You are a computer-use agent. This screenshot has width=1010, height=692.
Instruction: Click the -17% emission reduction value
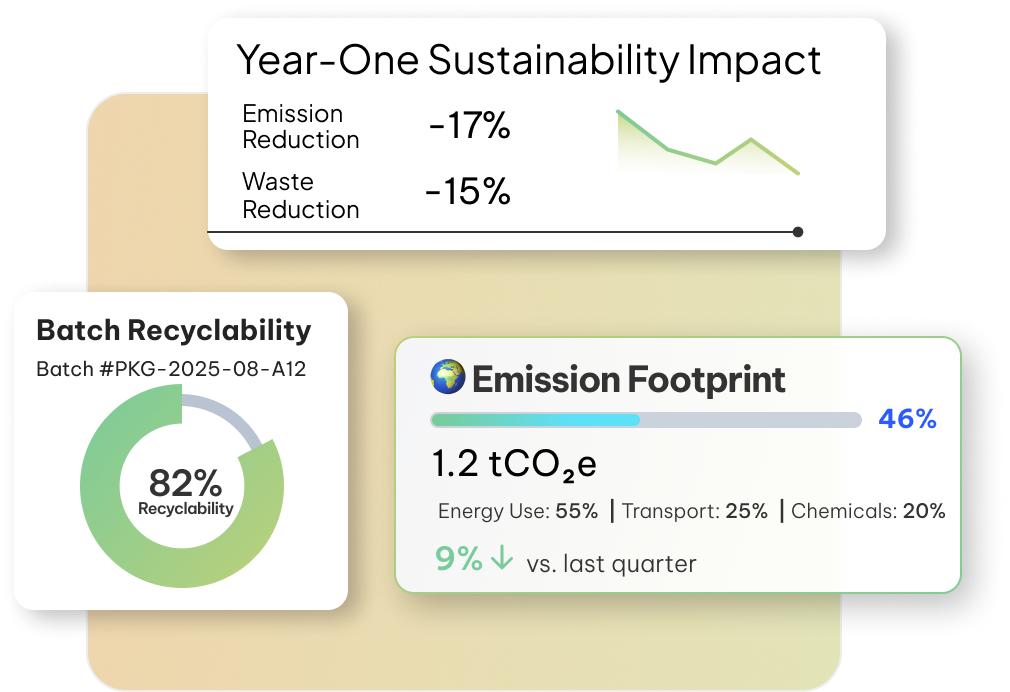coord(469,127)
